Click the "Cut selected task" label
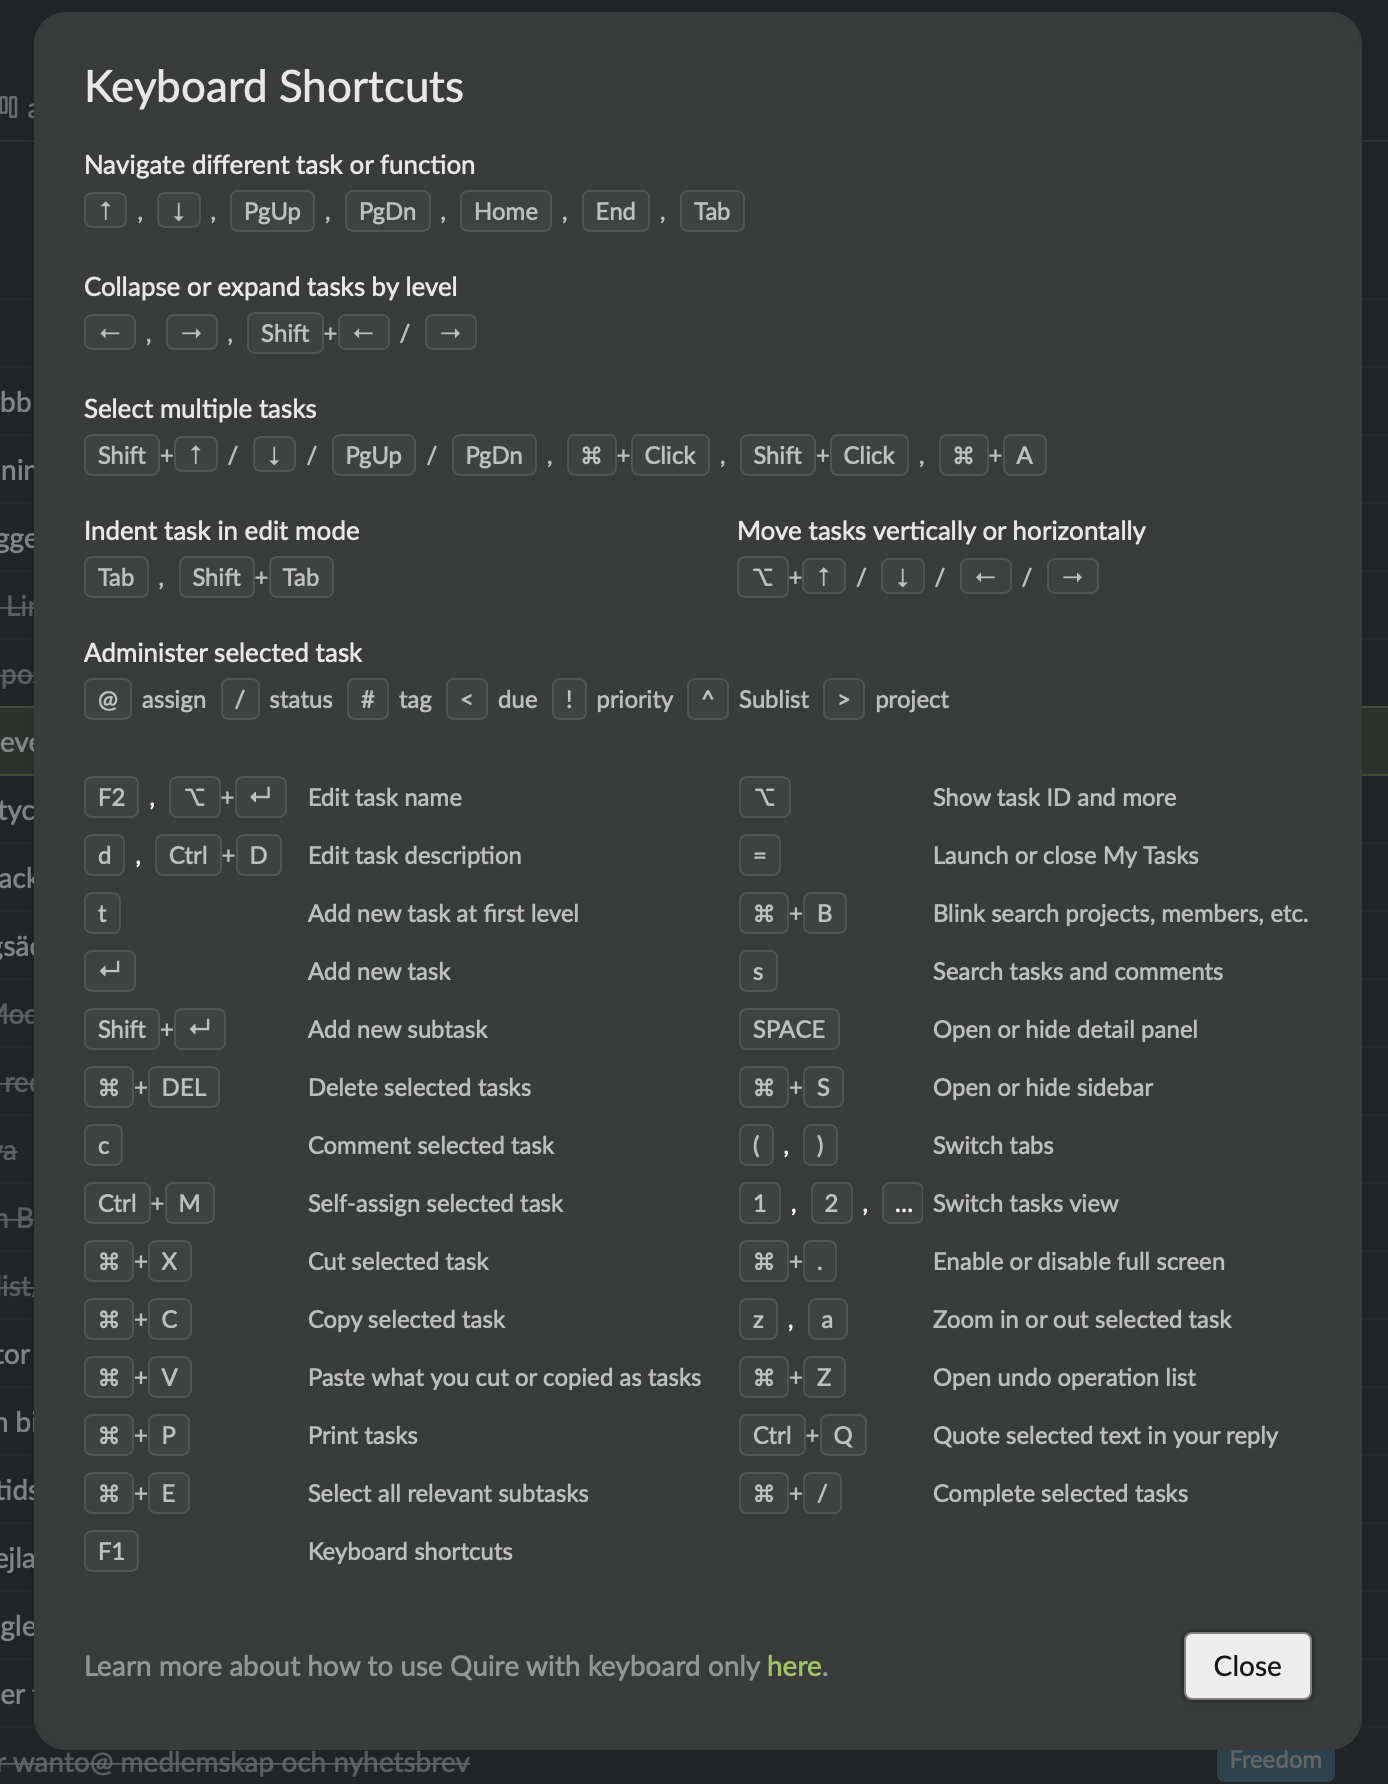This screenshot has height=1784, width=1388. point(399,1261)
